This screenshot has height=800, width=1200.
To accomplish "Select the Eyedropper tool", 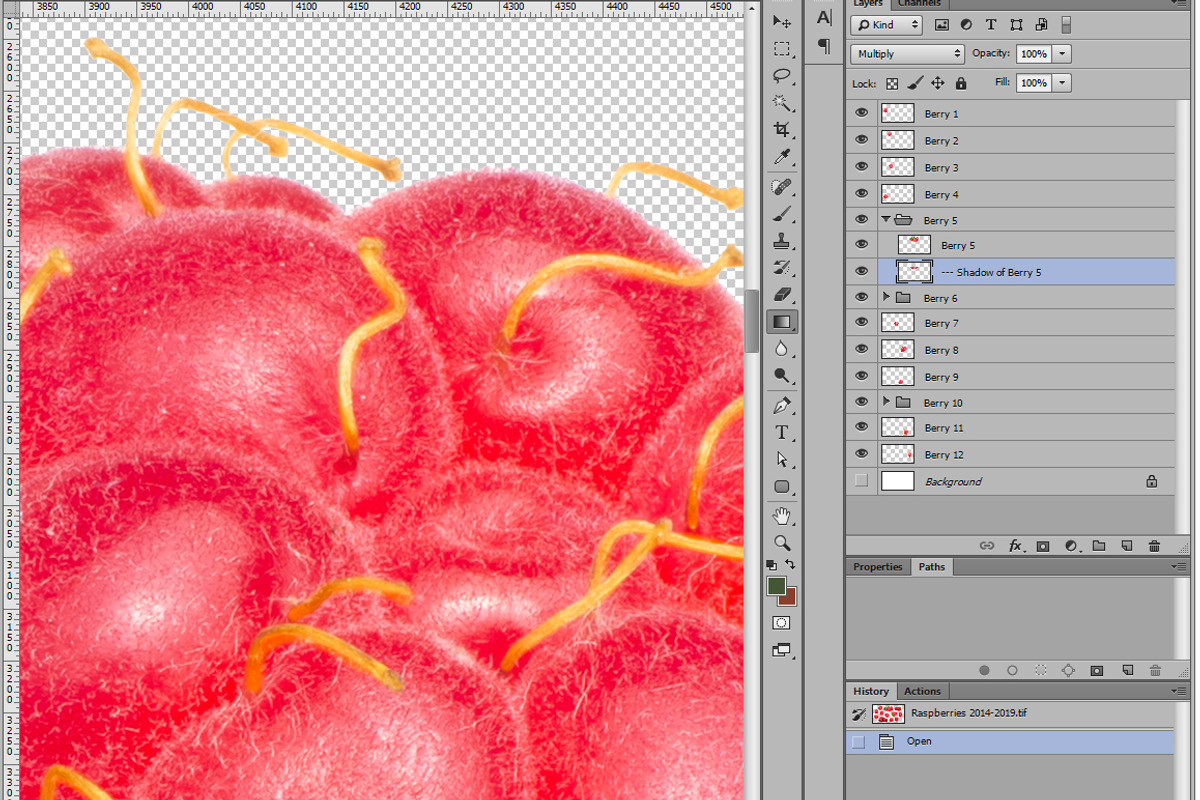I will (782, 157).
